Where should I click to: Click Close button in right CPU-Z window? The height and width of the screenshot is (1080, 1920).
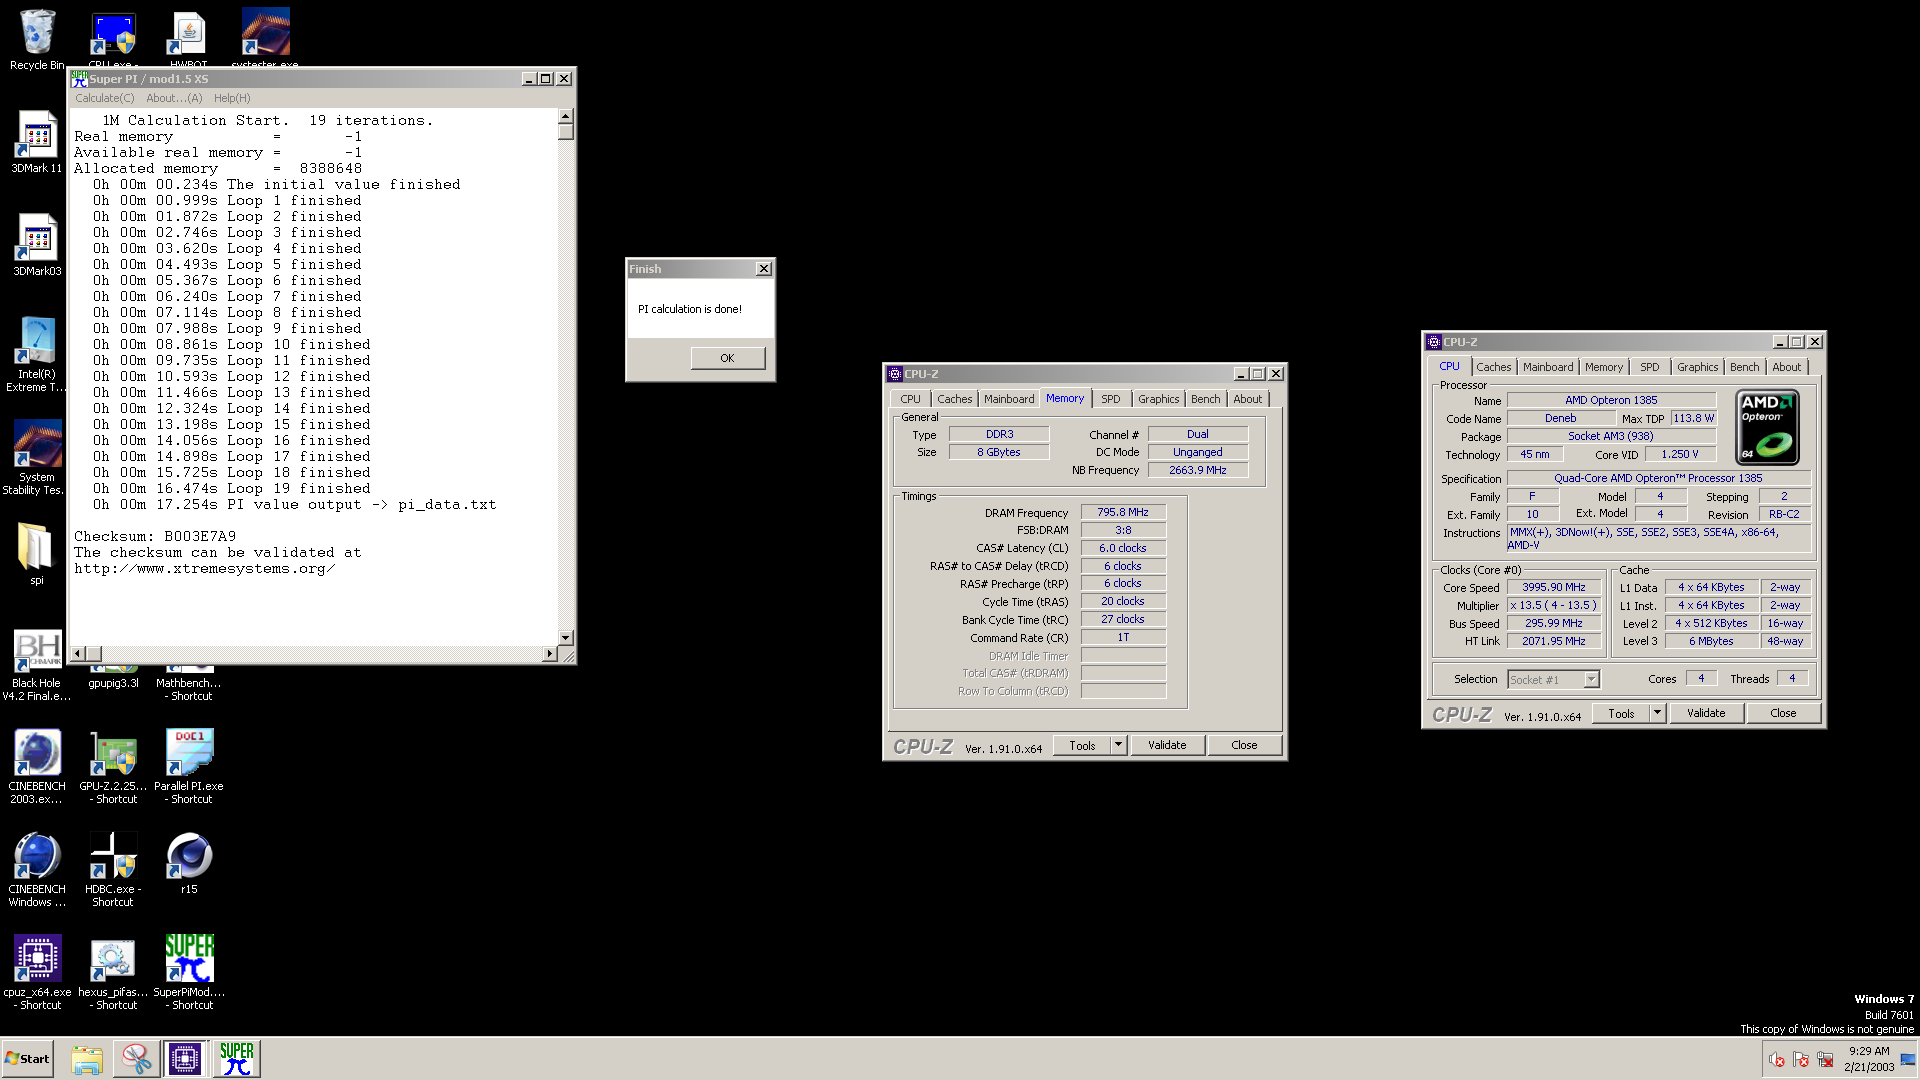1783,713
